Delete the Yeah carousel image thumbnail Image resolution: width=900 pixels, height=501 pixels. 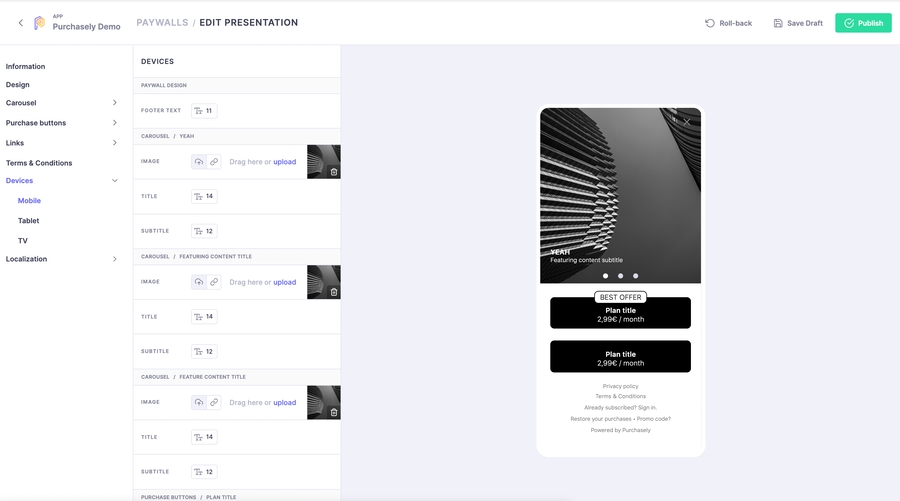pos(334,172)
